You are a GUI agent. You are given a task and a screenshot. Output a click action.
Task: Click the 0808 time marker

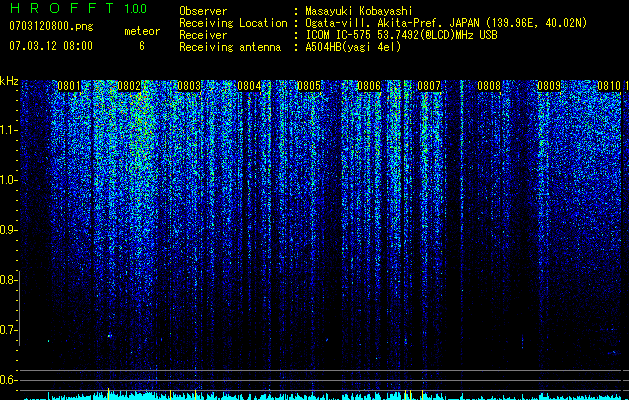(x=489, y=86)
